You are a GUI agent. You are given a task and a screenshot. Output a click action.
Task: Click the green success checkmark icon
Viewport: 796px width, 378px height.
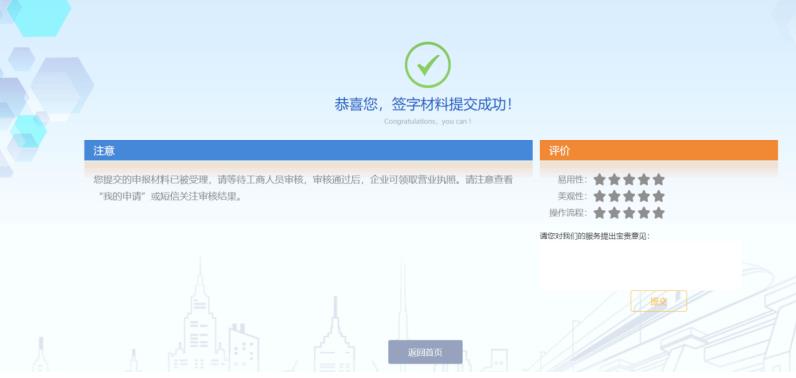coord(427,64)
